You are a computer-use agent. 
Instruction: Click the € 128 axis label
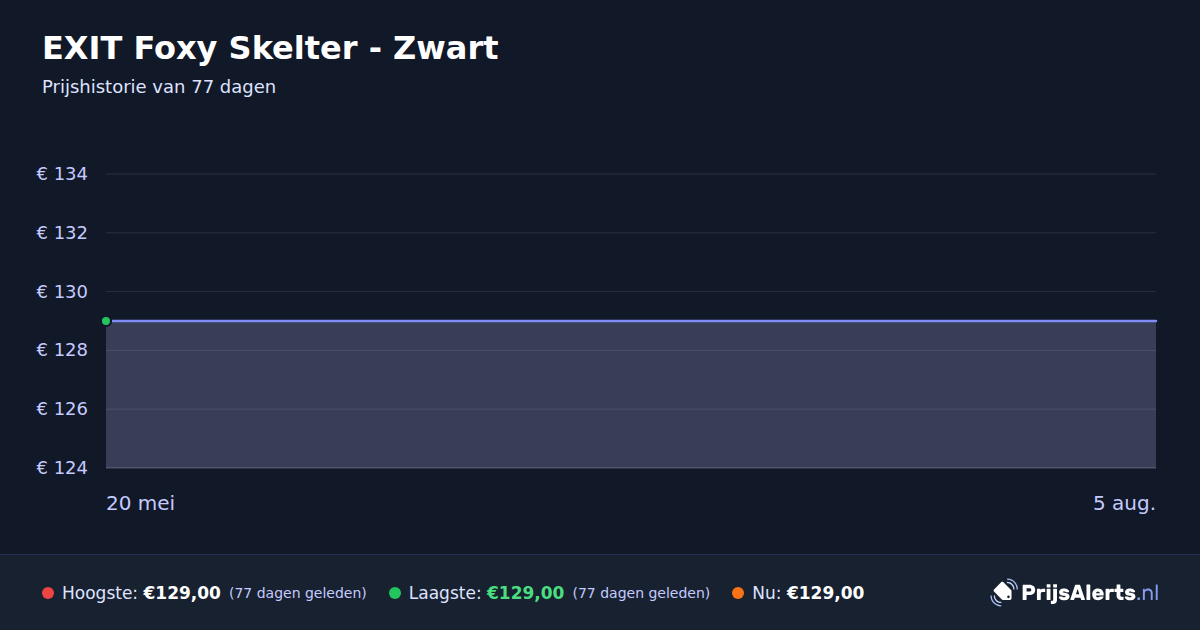coord(62,350)
